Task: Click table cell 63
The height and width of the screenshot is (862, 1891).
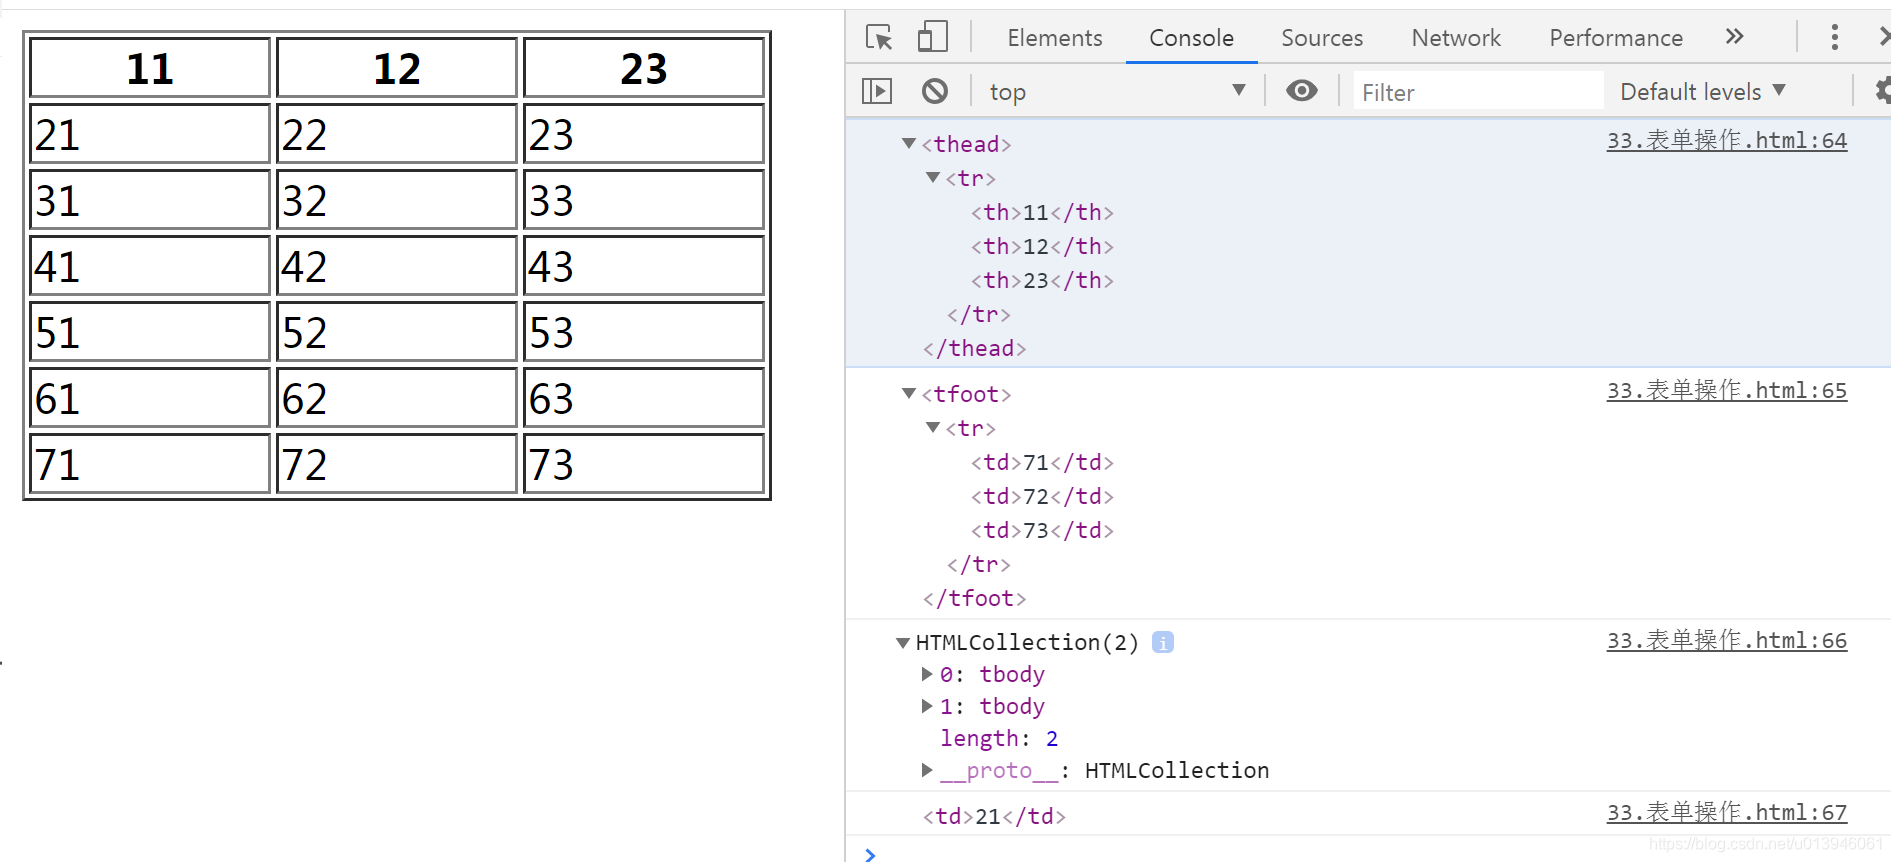Action: click(644, 398)
